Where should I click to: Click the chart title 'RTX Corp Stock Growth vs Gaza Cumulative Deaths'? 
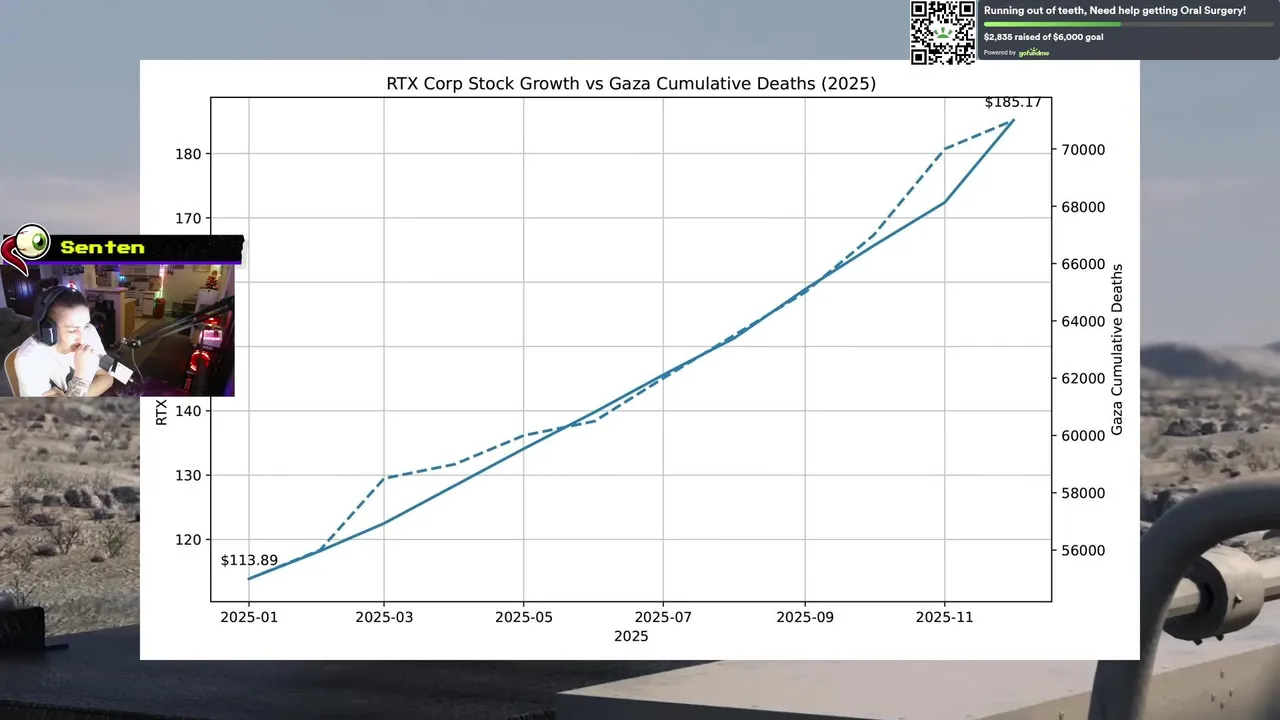coord(631,84)
